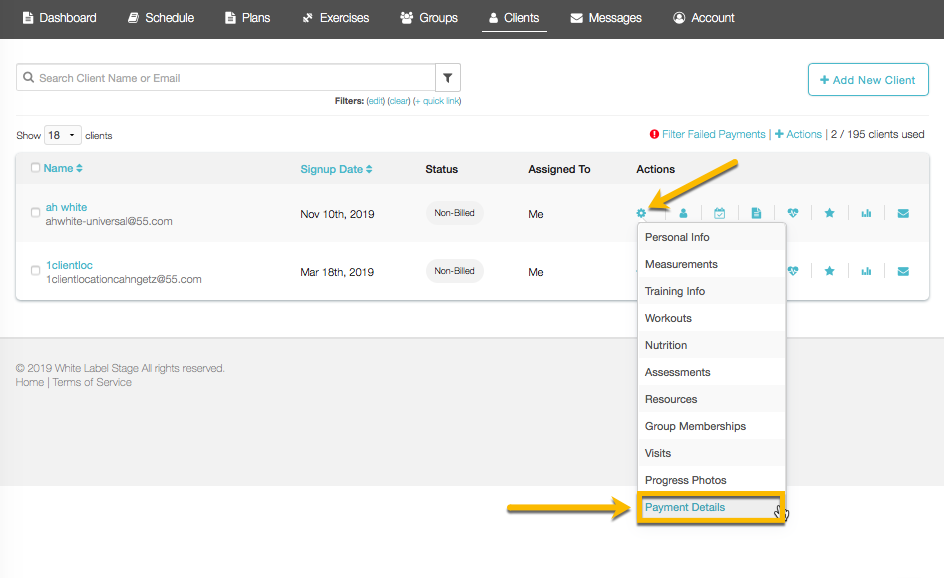Click the envelope message icon for 1clientloc

903,271
